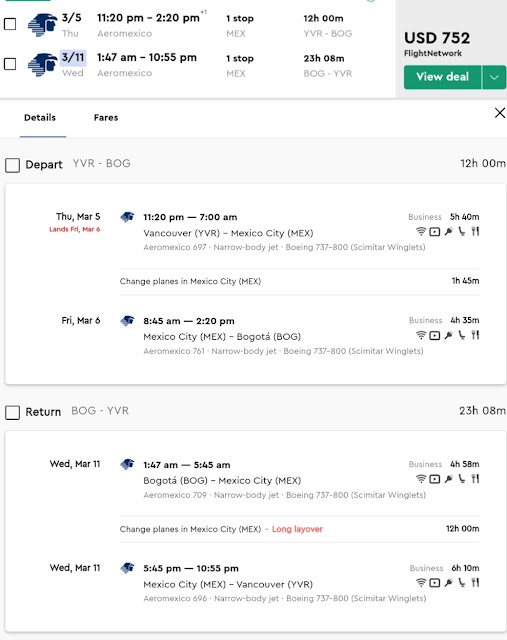Tick the Depart YVR - BOG checkbox
This screenshot has height=640, width=507.
tap(12, 165)
